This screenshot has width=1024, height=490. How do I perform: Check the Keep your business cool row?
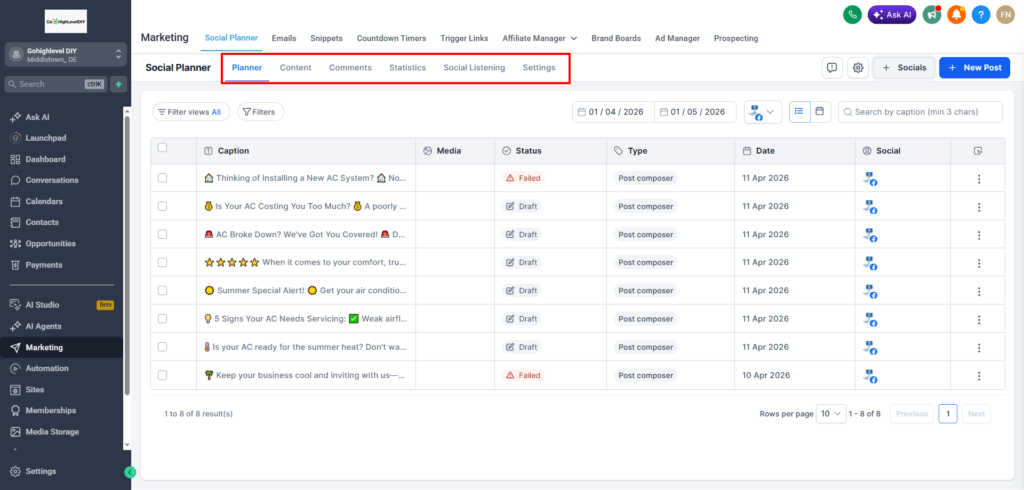click(x=163, y=375)
